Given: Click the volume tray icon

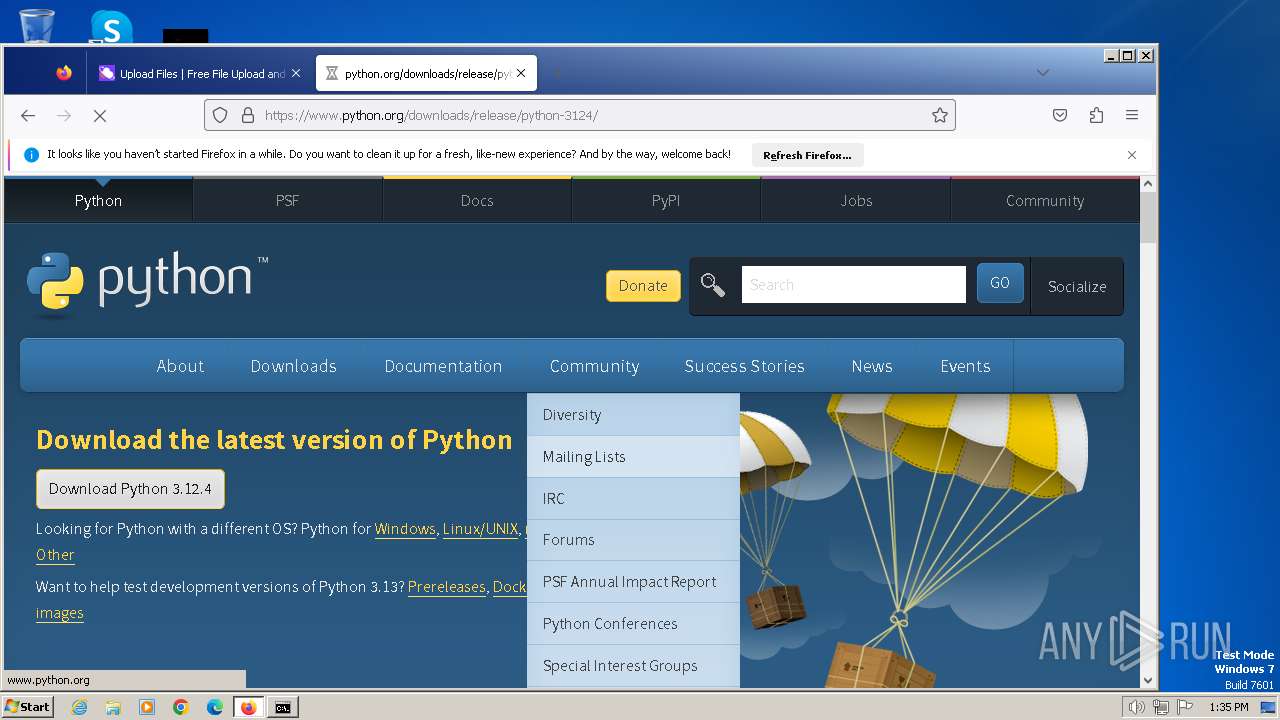Looking at the screenshot, I should (1136, 707).
